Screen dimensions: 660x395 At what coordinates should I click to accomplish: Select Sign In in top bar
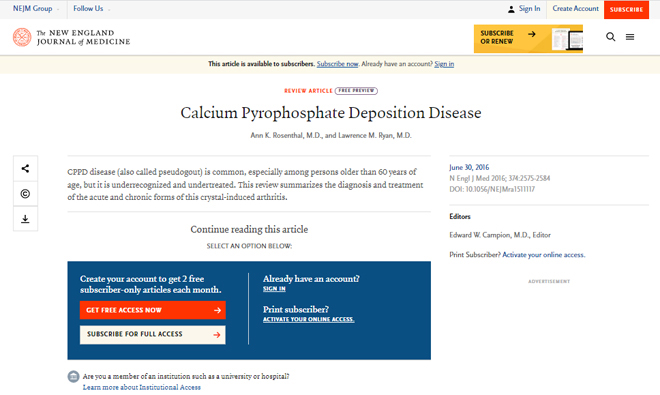(x=529, y=8)
